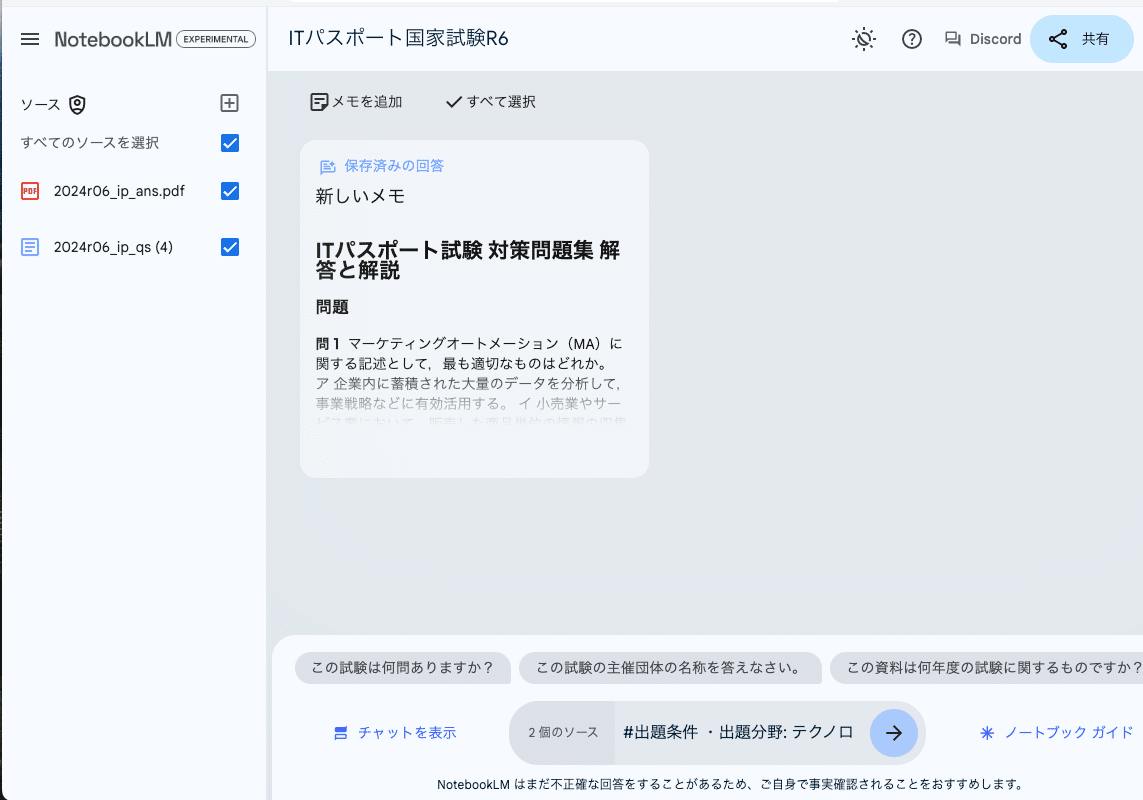This screenshot has height=800, width=1143.
Task: Open the 新しいメモ note card
Action: click(x=474, y=309)
